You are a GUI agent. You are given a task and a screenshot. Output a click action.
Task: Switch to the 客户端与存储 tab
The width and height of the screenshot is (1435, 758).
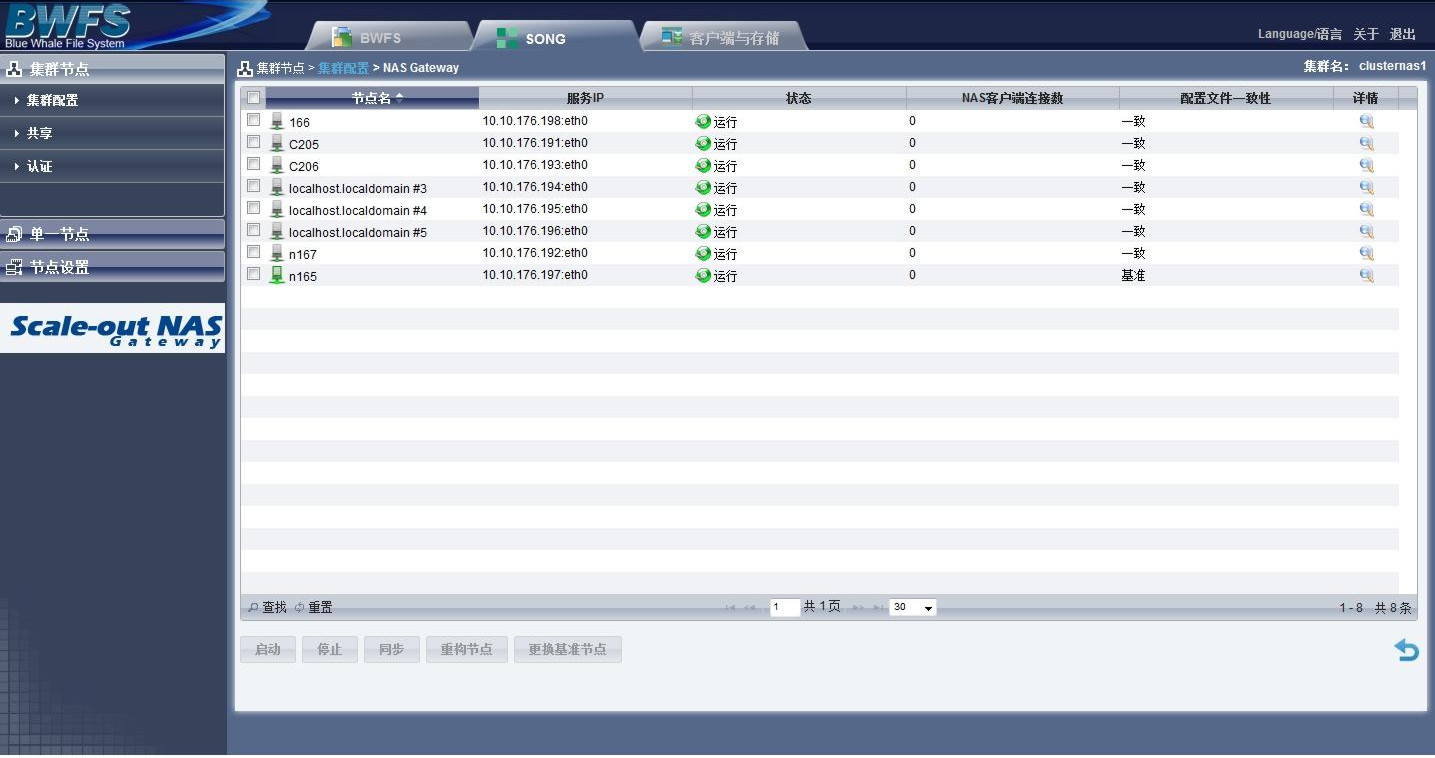point(722,37)
